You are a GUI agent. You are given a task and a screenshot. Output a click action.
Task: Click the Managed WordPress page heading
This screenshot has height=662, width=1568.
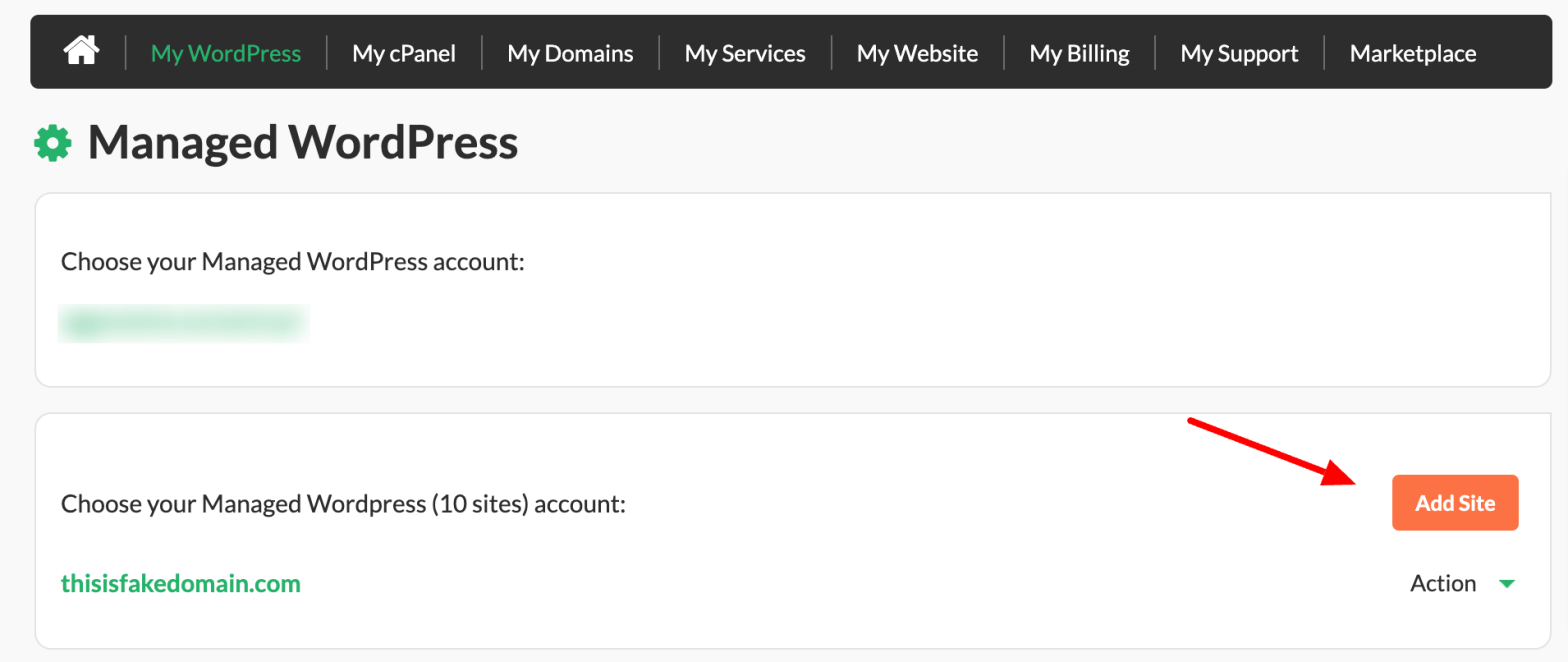point(302,142)
